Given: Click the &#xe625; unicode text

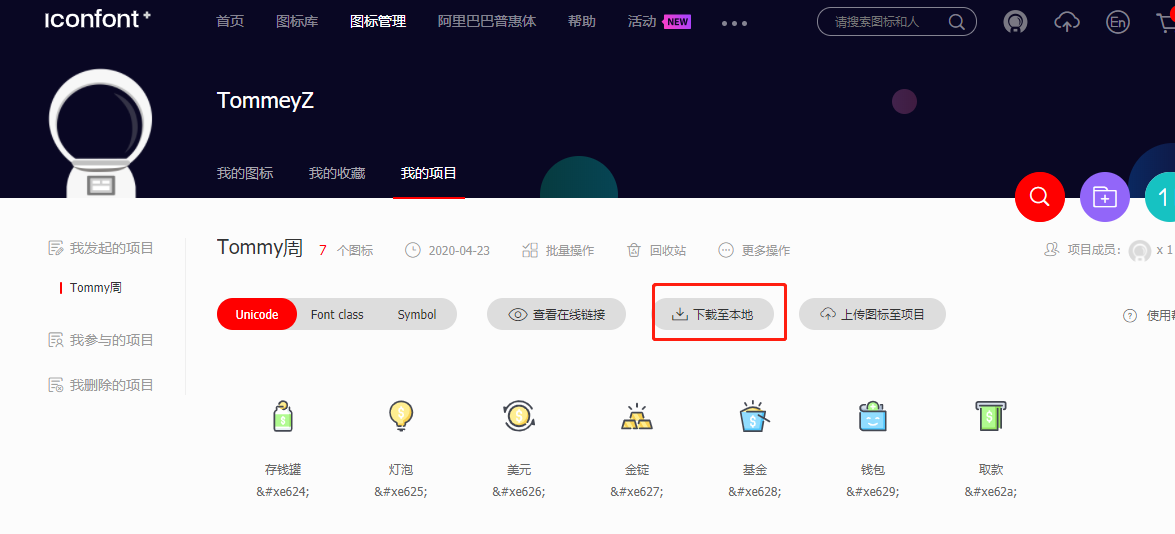Looking at the screenshot, I should click(401, 492).
